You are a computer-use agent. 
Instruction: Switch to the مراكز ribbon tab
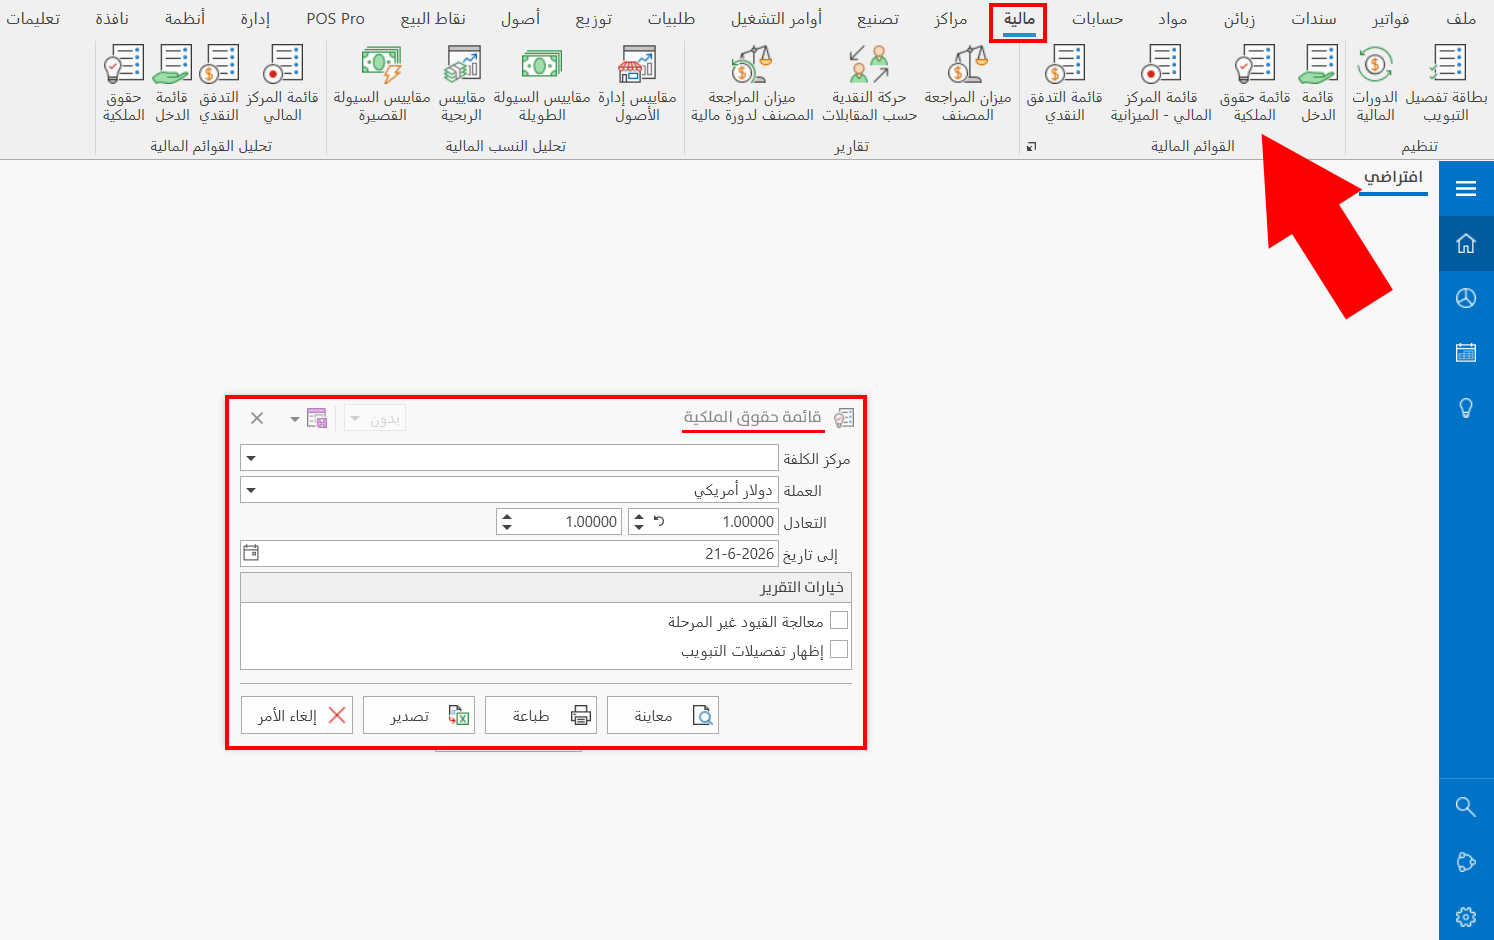(x=950, y=19)
